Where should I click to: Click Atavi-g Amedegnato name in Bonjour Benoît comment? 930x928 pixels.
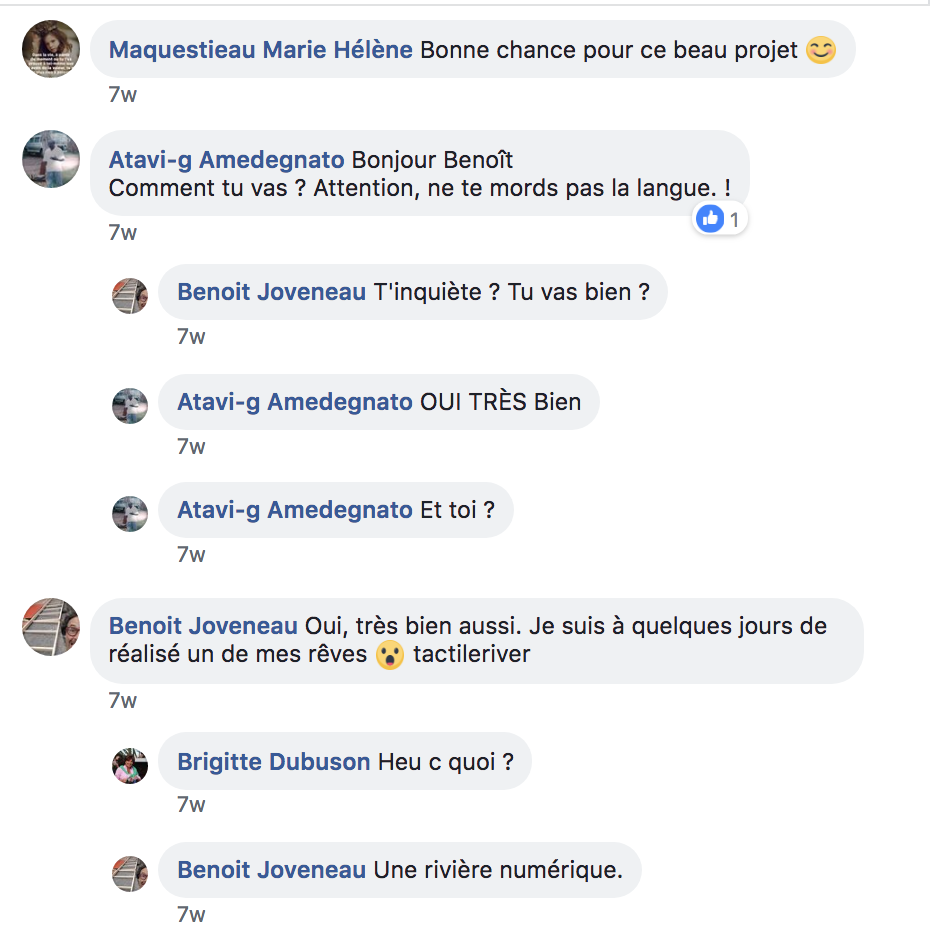point(227,160)
